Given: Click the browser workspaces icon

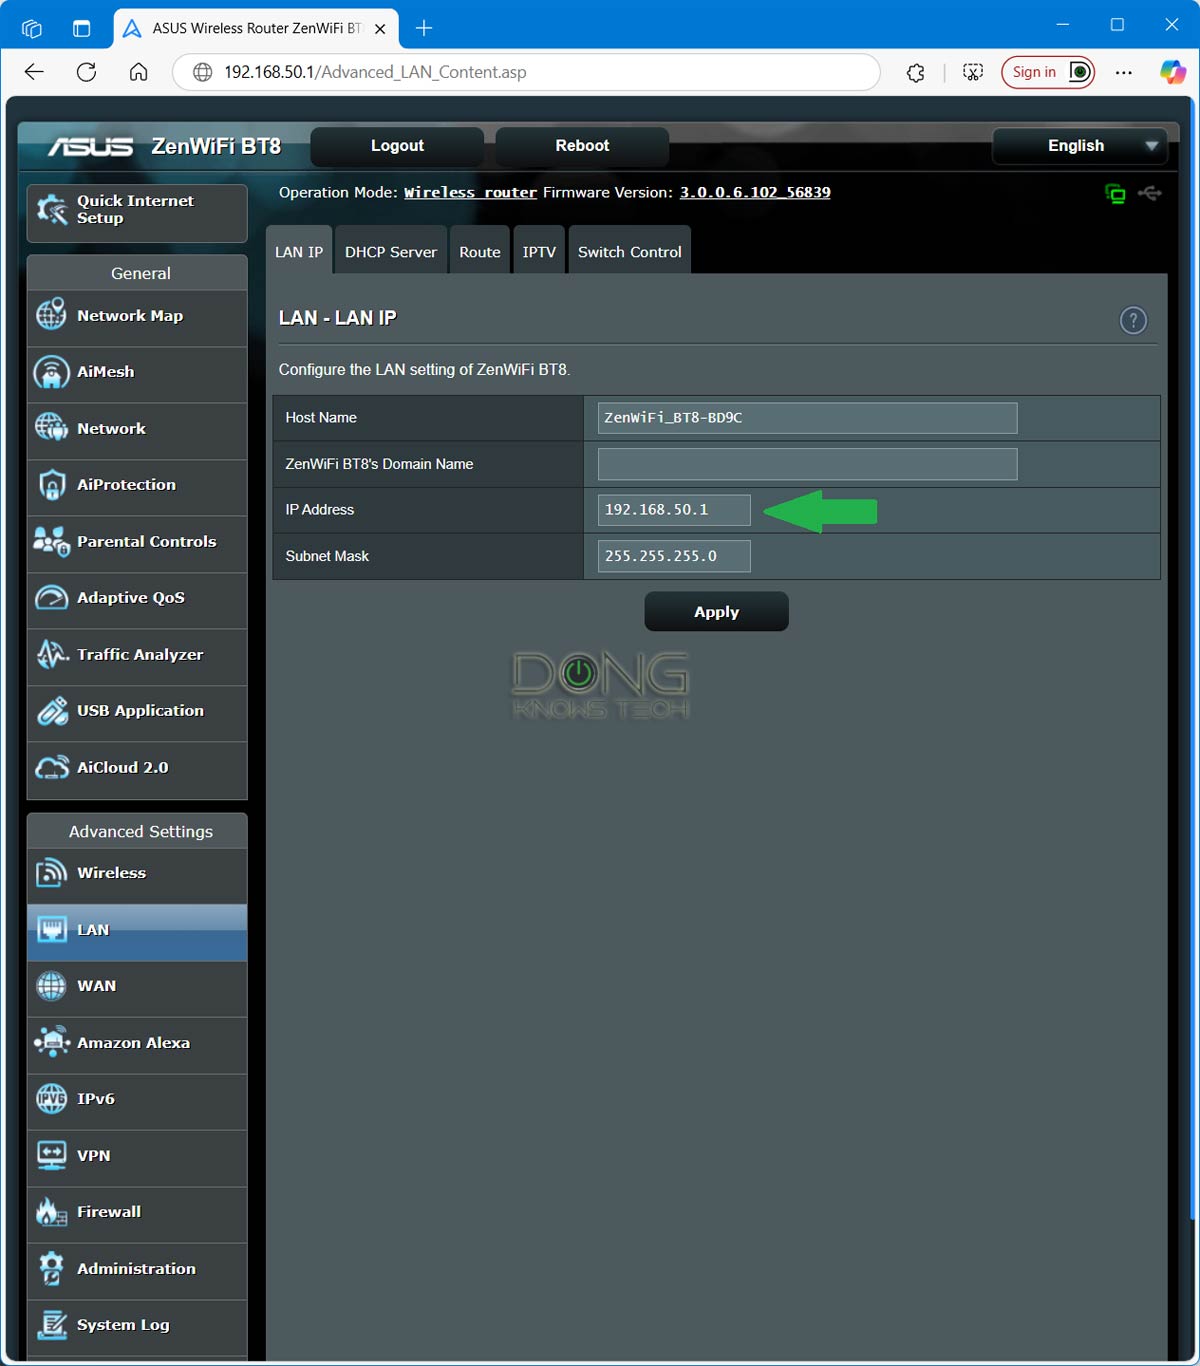Looking at the screenshot, I should [x=32, y=28].
